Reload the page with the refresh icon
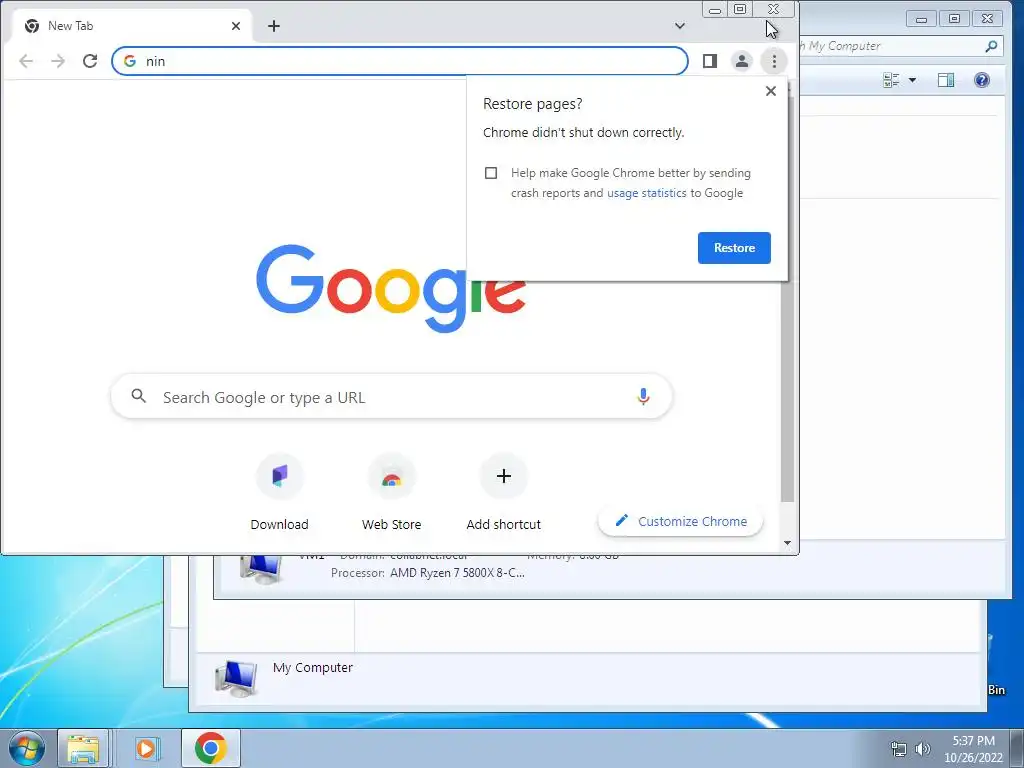The width and height of the screenshot is (1024, 768). click(x=90, y=61)
